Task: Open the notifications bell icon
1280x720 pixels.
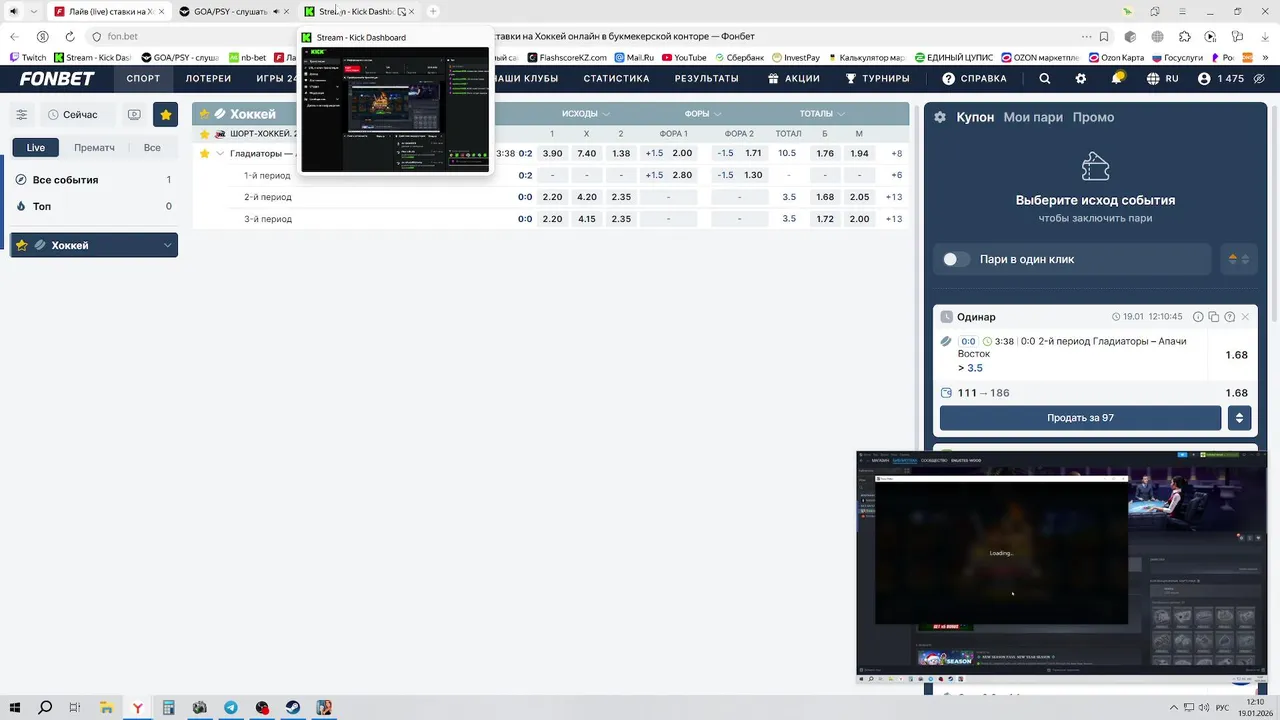Action: point(1117,79)
